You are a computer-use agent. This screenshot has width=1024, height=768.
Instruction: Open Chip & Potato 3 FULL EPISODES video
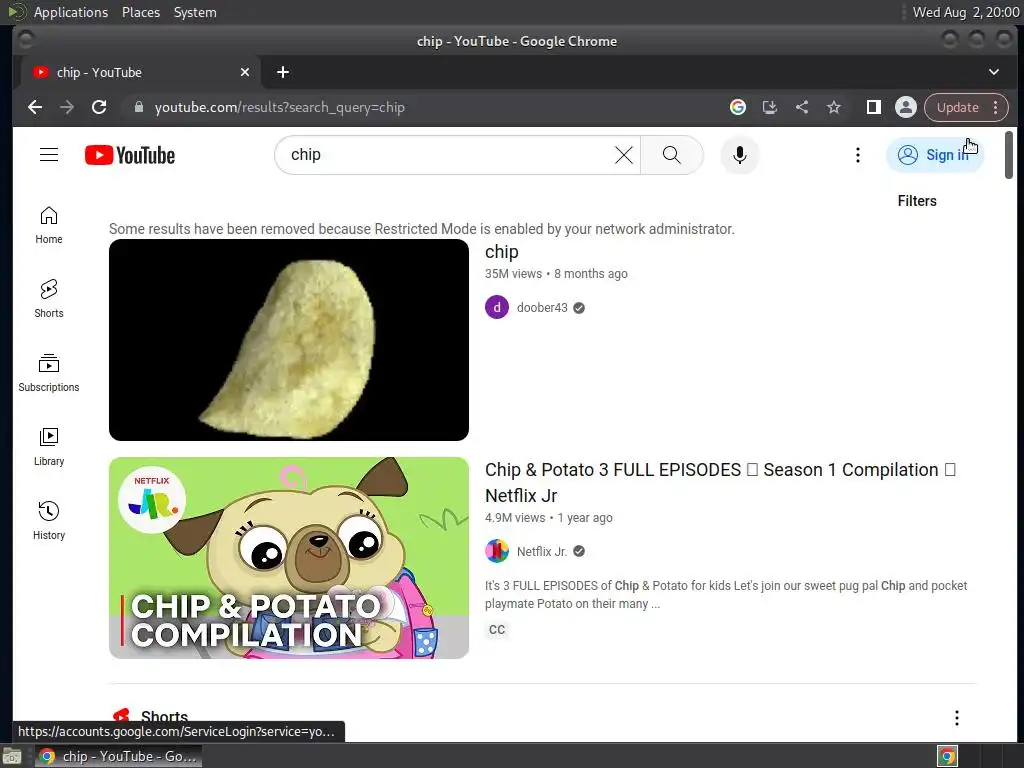[x=720, y=483]
